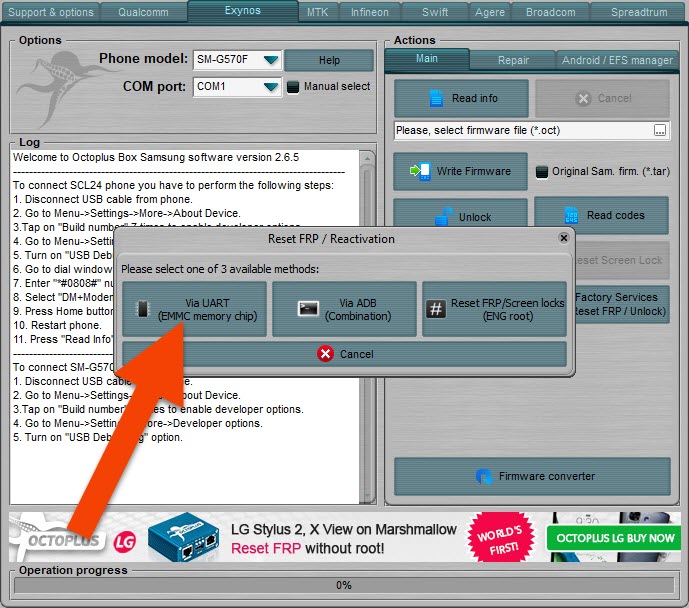Click Cancel in the Reset FRP dialog

point(344,354)
